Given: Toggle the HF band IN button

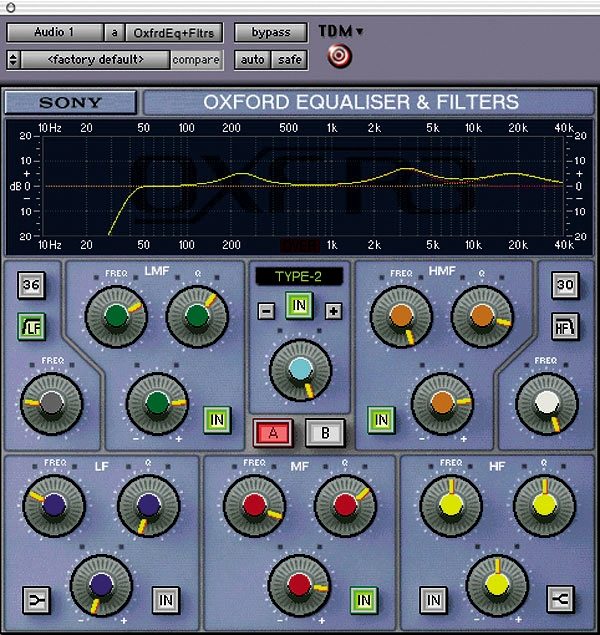Looking at the screenshot, I should [x=433, y=600].
